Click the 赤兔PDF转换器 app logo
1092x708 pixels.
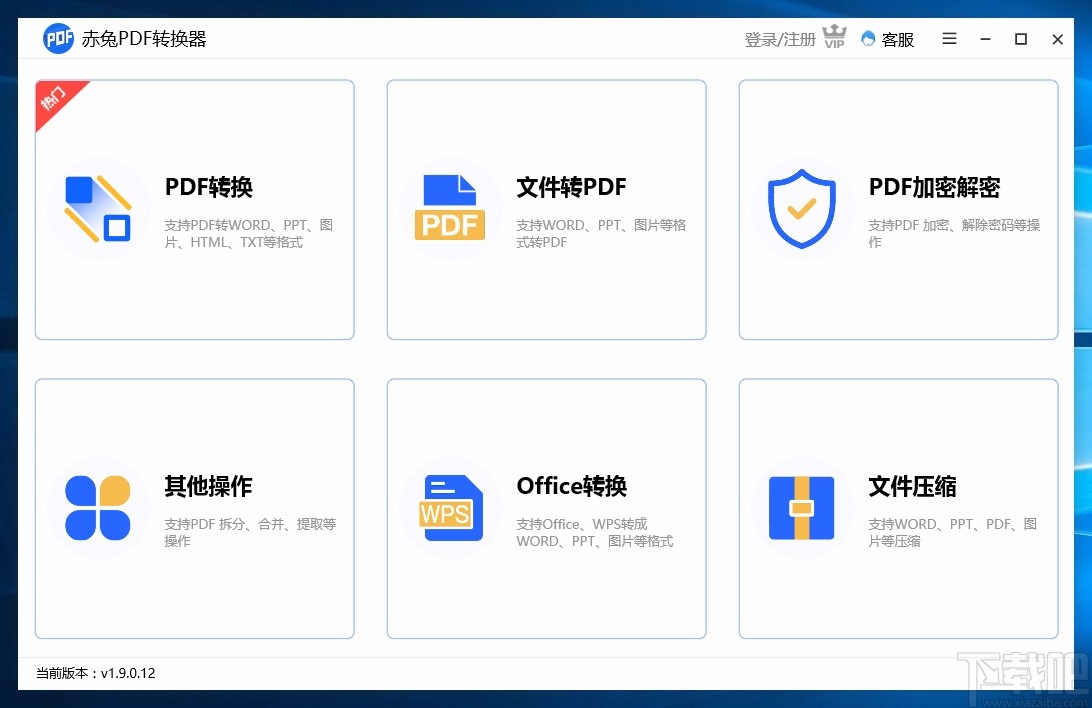pyautogui.click(x=57, y=38)
